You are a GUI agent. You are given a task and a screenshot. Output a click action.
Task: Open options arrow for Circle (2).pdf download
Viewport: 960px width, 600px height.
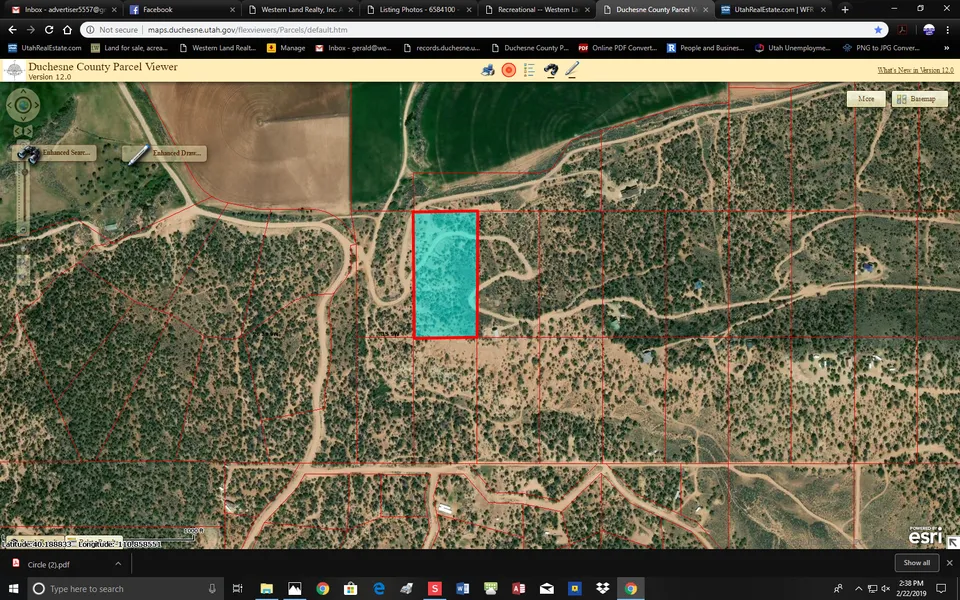(119, 564)
